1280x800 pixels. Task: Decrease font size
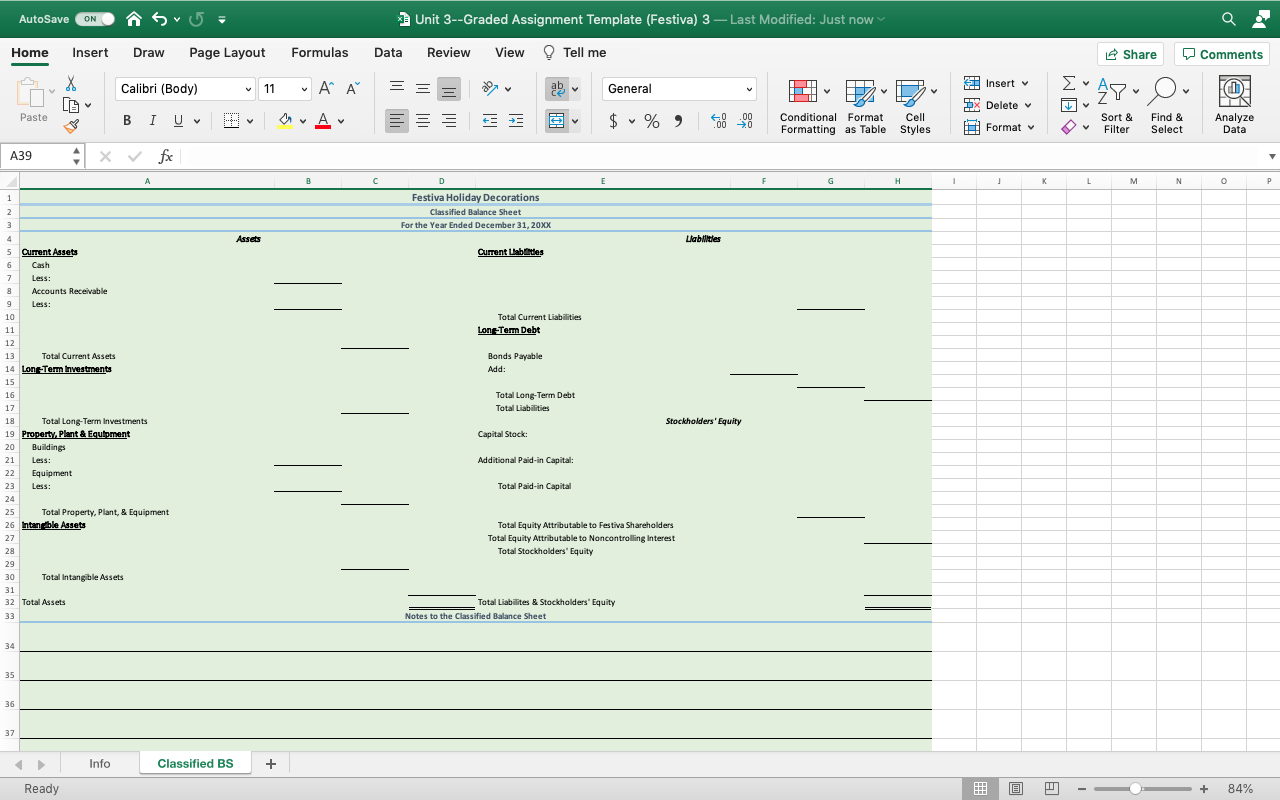tap(352, 89)
